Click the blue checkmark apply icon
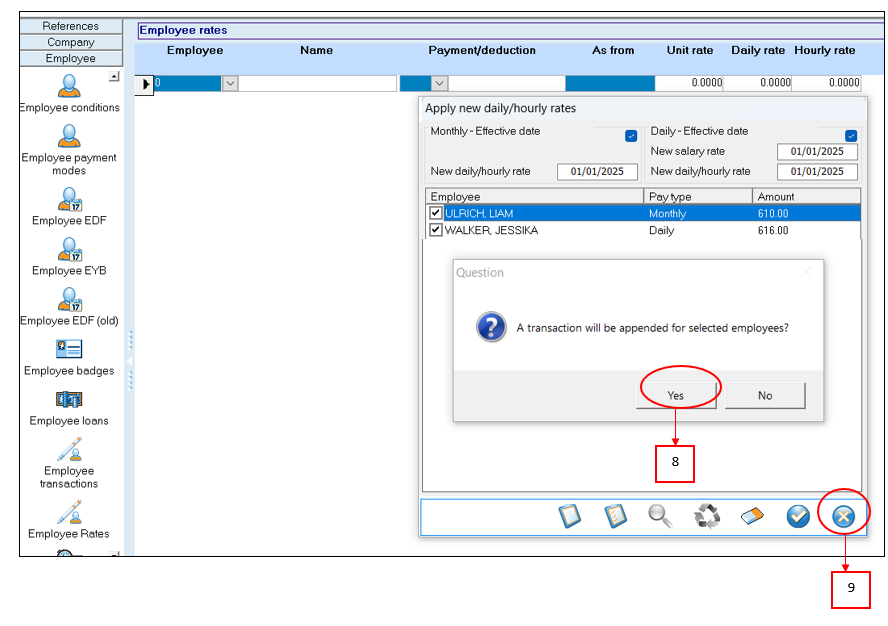 [x=798, y=516]
